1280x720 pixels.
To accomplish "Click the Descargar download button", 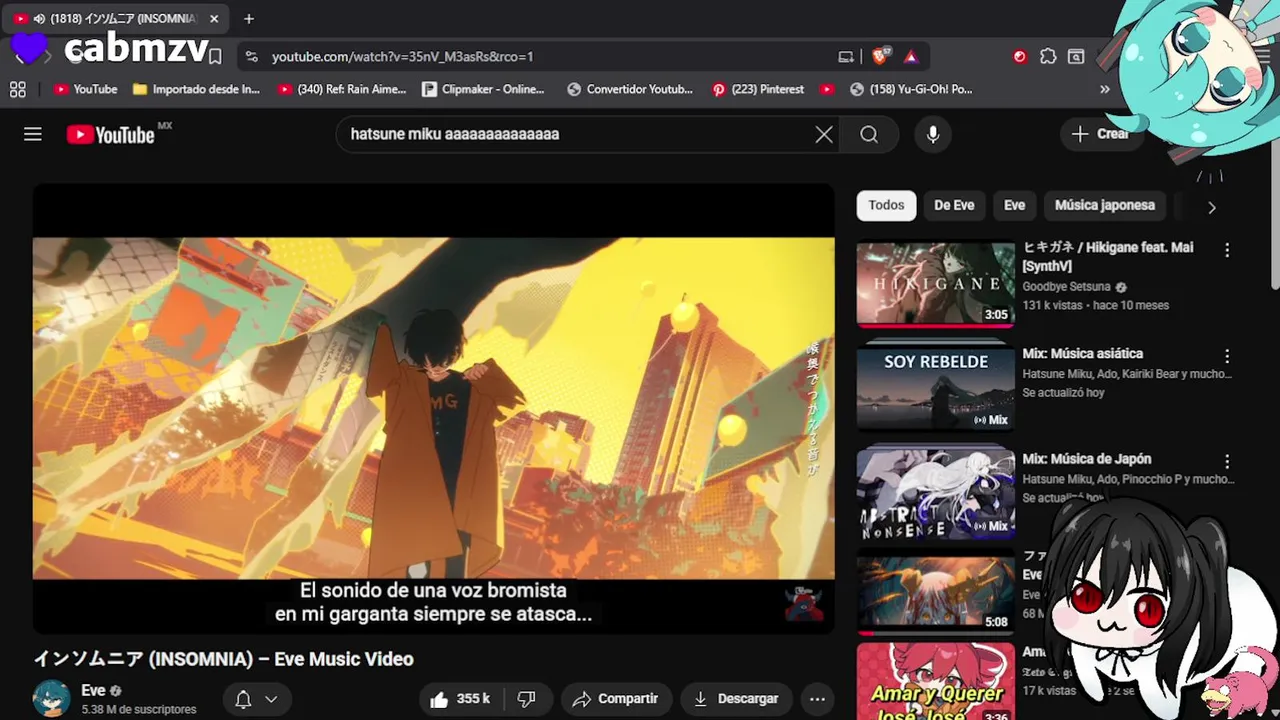I will (736, 699).
